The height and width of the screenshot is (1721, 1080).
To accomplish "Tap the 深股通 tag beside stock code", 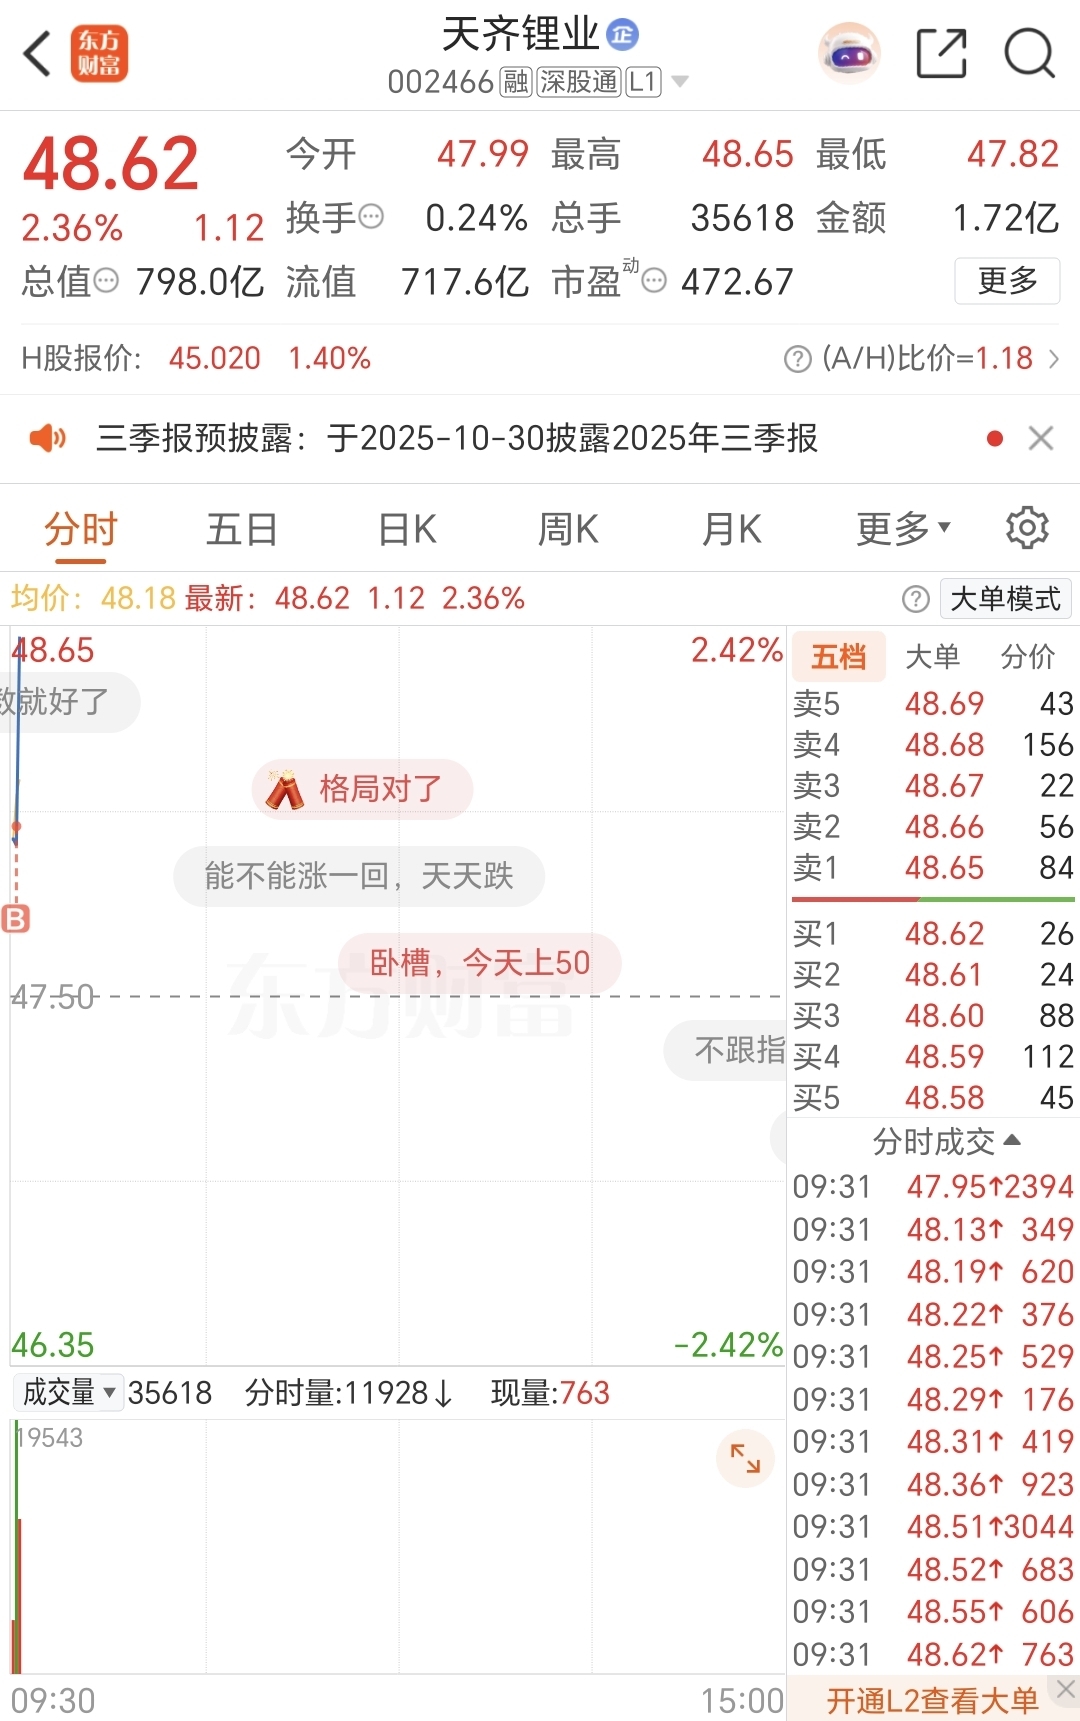I will (579, 82).
